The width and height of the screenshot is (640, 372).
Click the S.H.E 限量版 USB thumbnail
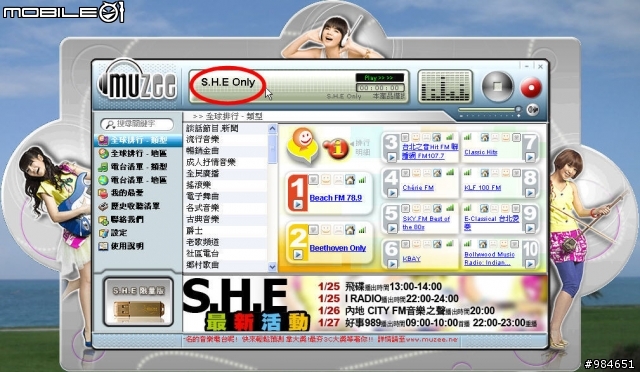[x=138, y=302]
